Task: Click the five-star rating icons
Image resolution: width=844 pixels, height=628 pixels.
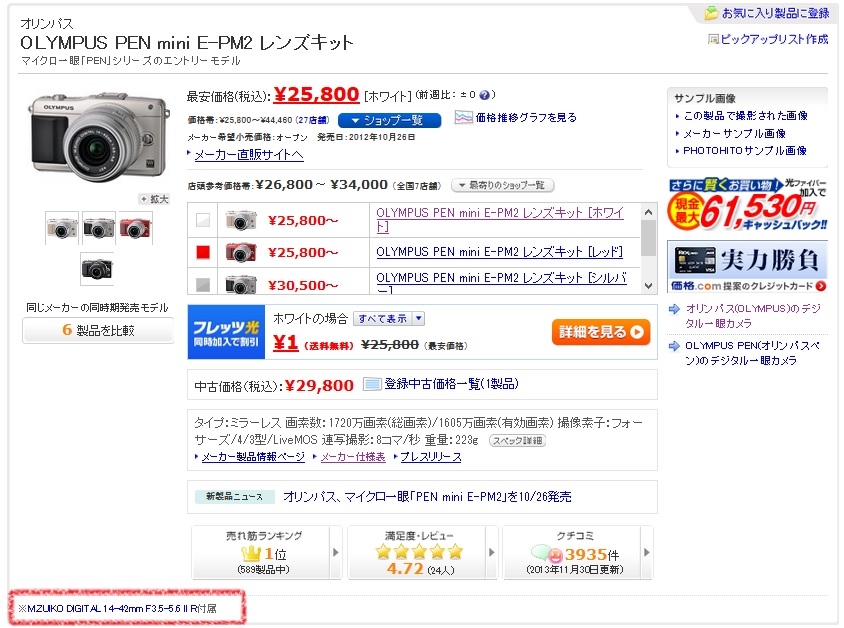Action: (419, 552)
